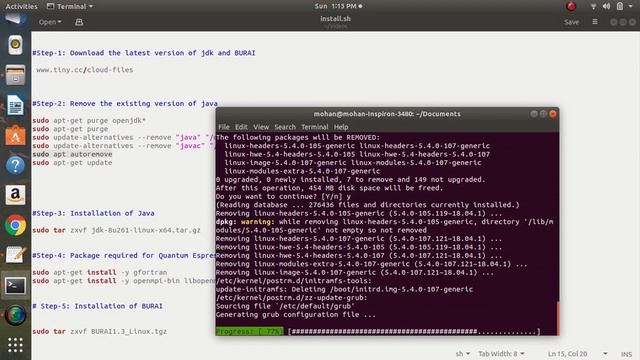Open the Tab Width: 8 dropdown
Screen dimensions: 640x360
(x=501, y=353)
